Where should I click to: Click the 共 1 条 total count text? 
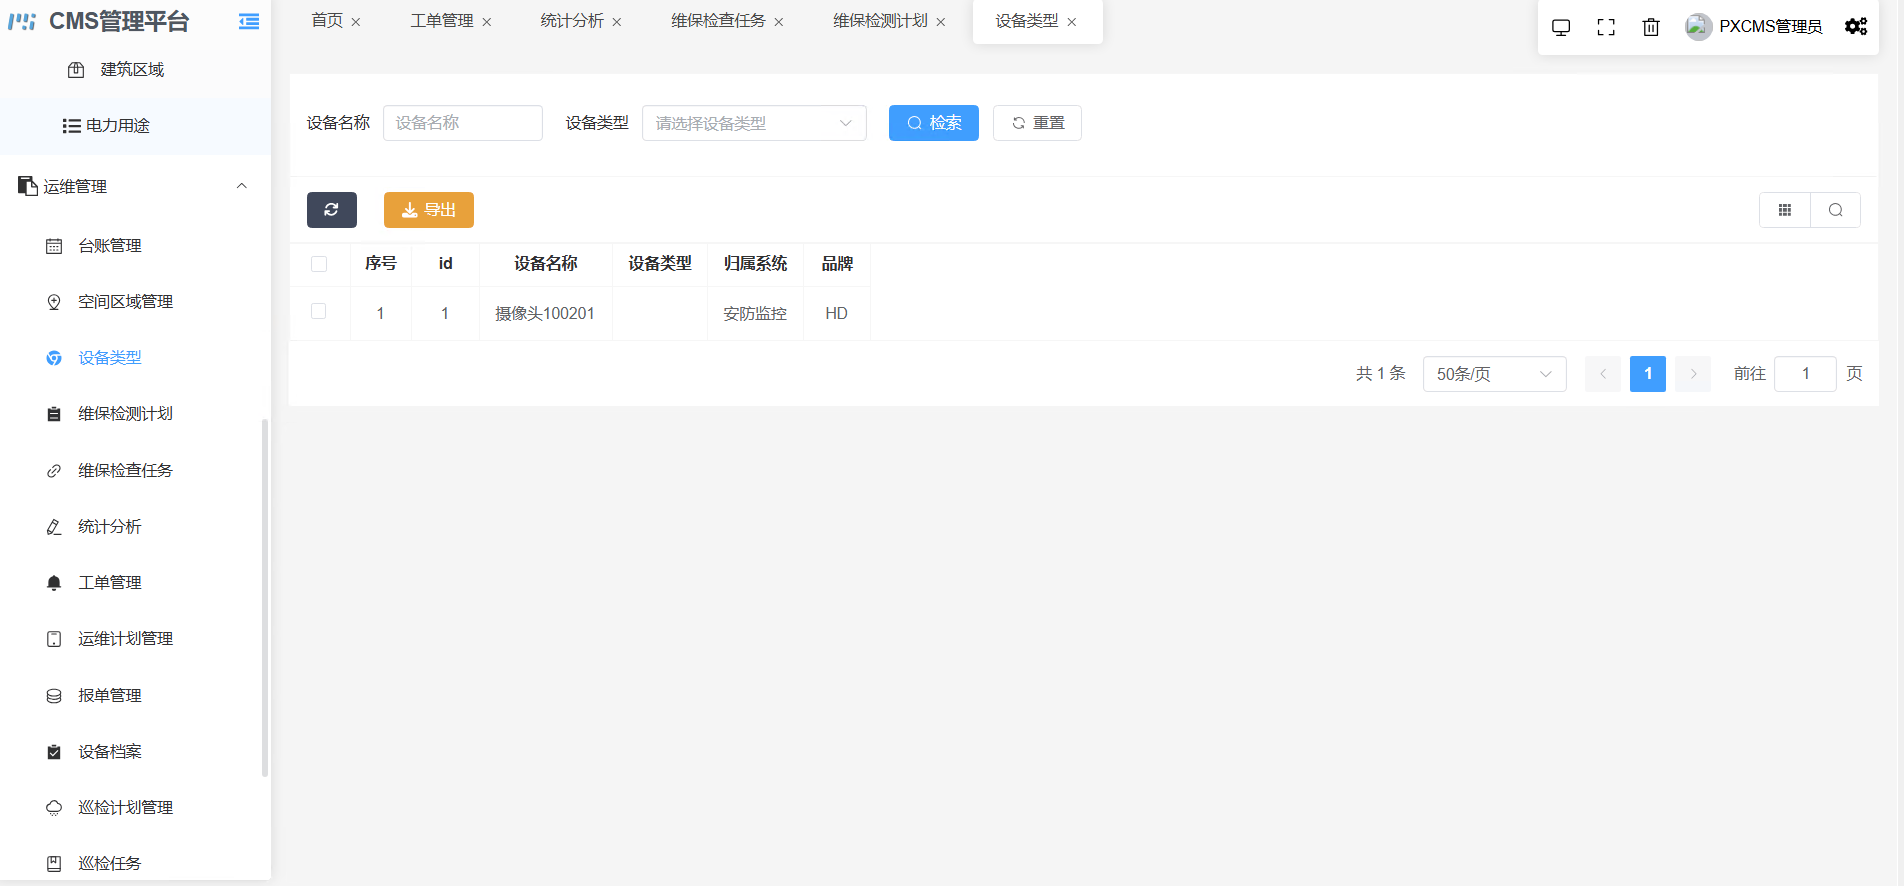click(1381, 374)
